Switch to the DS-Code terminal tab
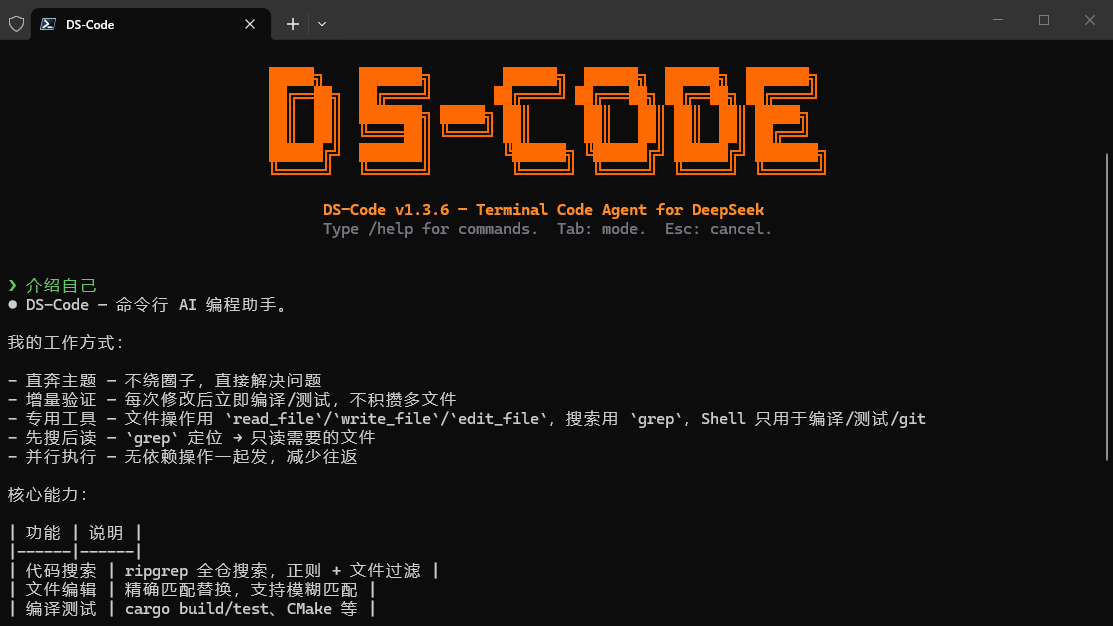This screenshot has height=626, width=1113. click(x=150, y=24)
